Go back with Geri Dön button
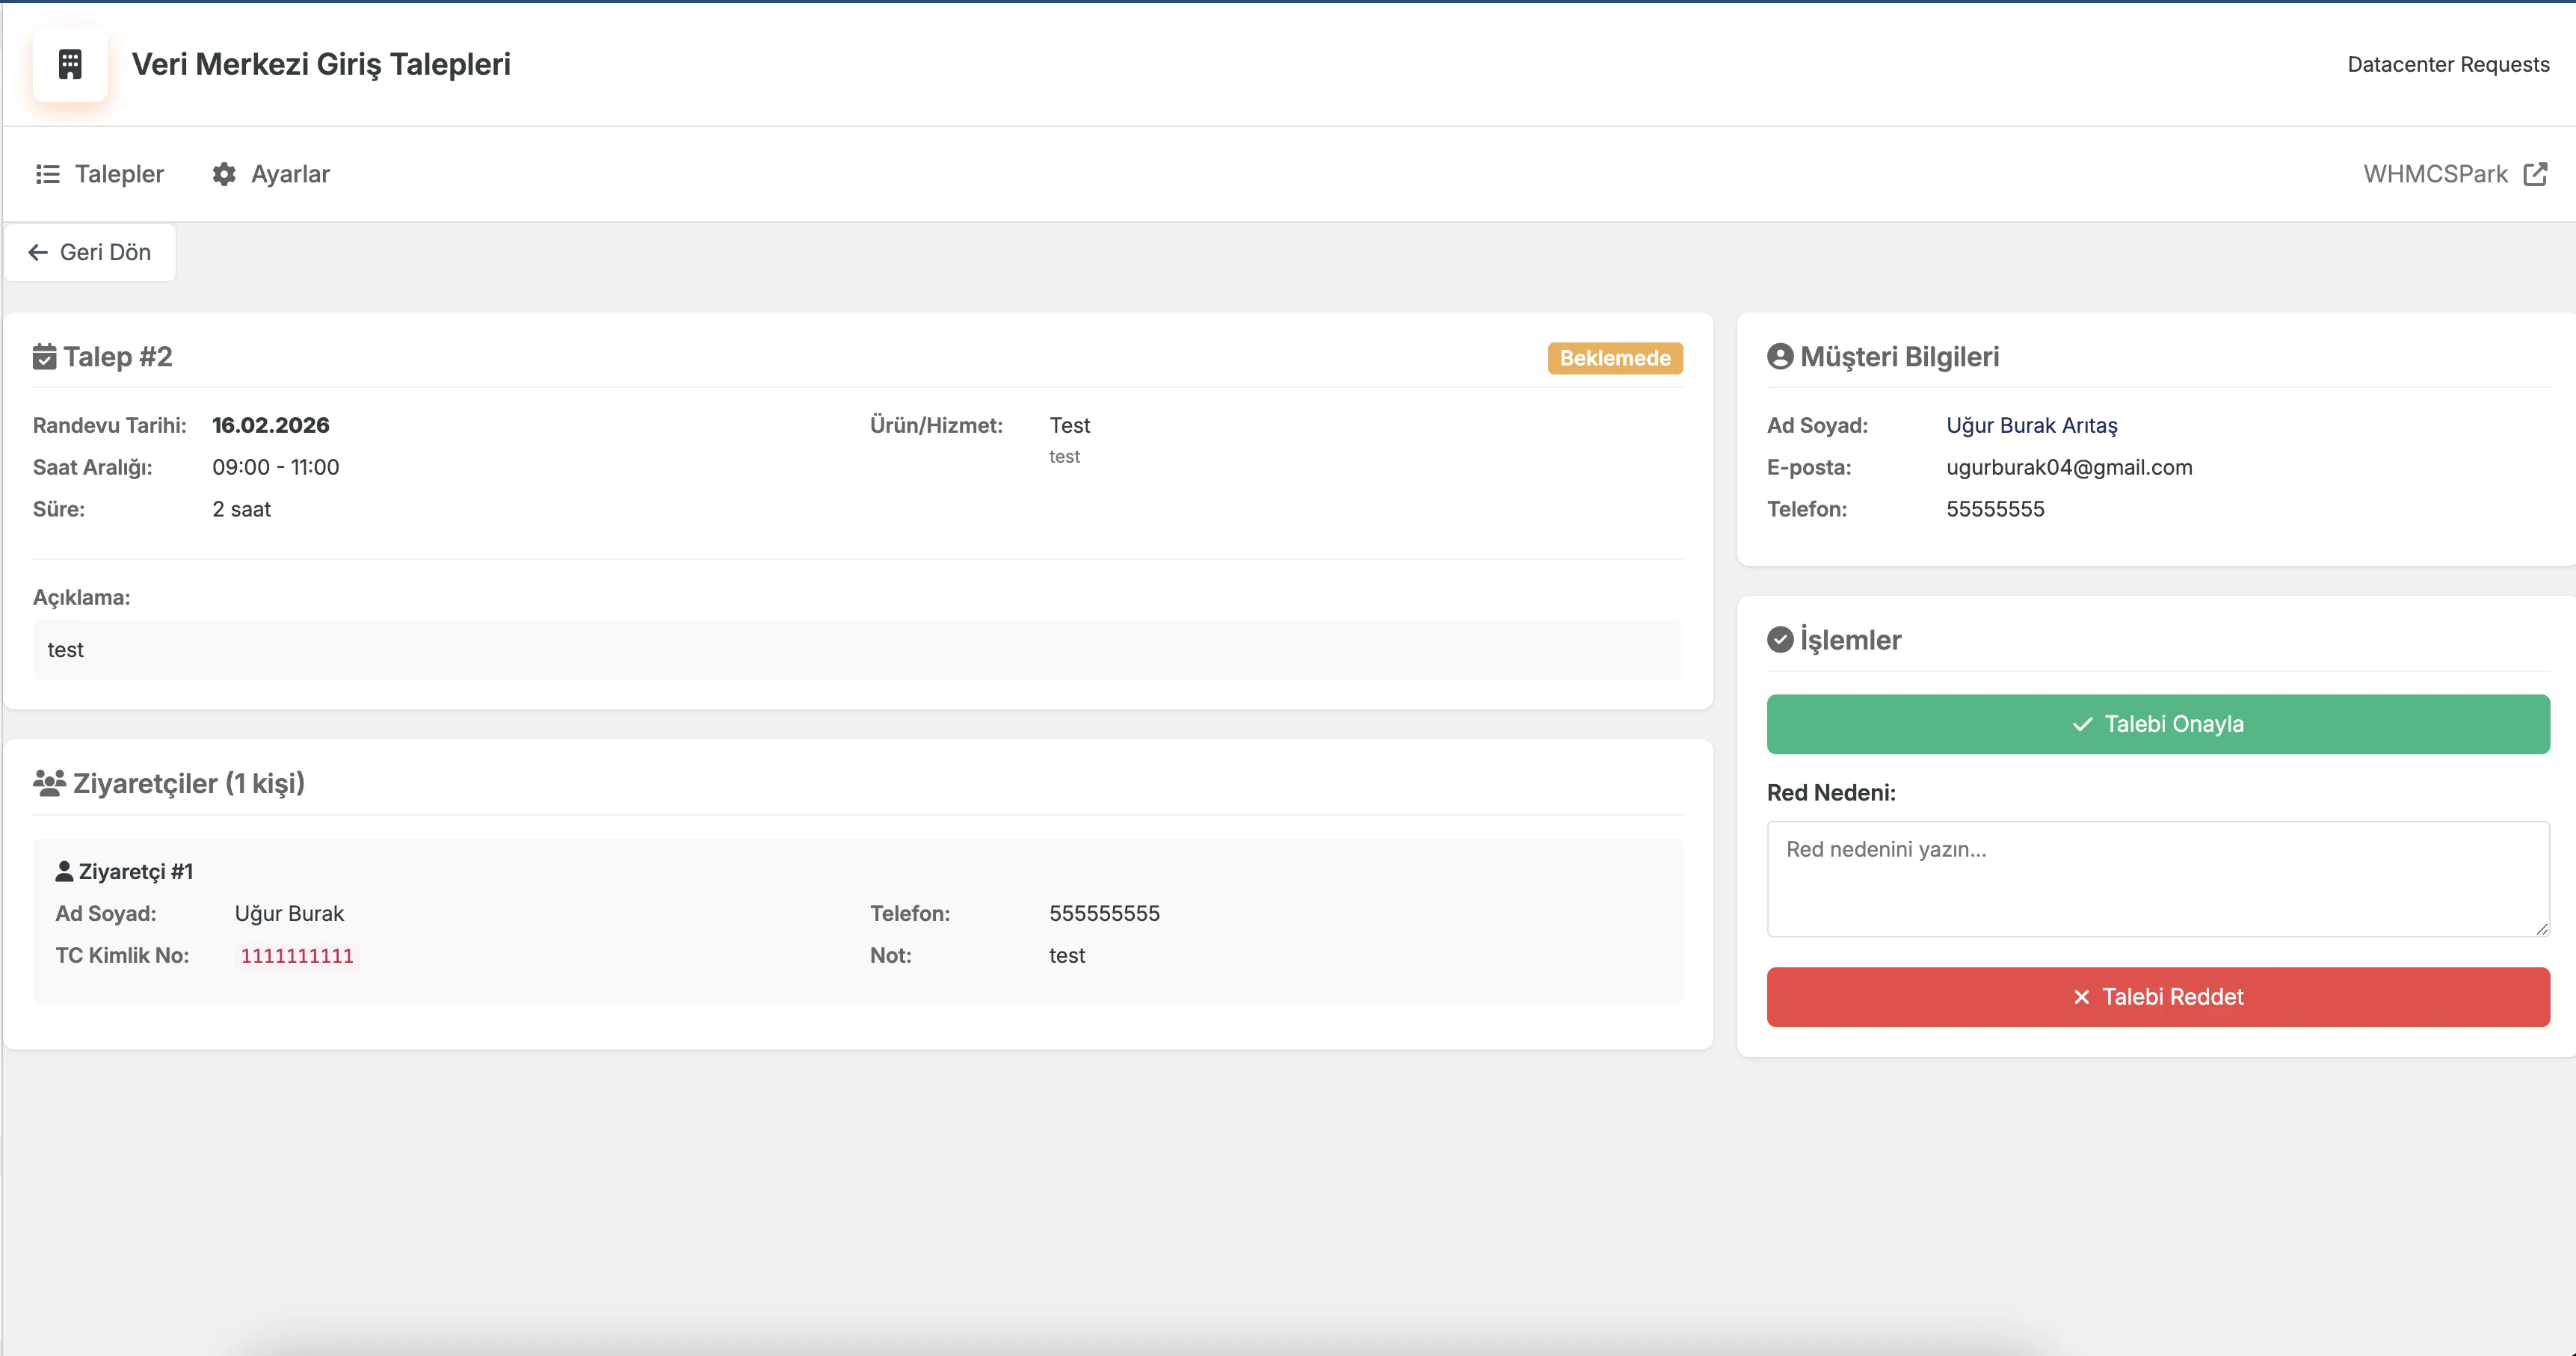Screen dimensions: 2576x1356 90,252
